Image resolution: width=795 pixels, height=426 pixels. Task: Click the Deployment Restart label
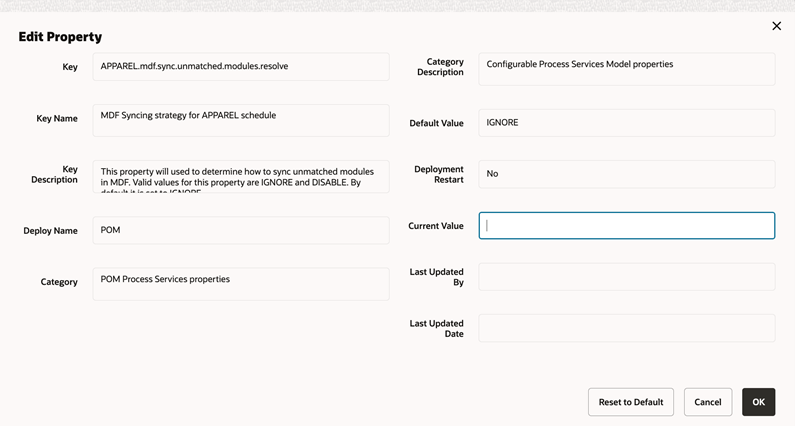[x=439, y=175]
